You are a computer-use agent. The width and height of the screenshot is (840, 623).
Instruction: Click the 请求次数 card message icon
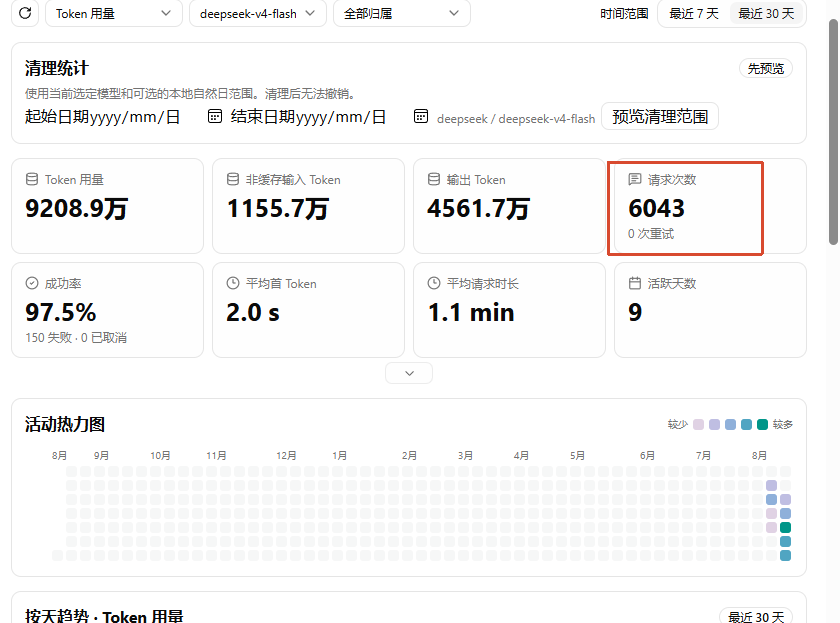pos(635,179)
